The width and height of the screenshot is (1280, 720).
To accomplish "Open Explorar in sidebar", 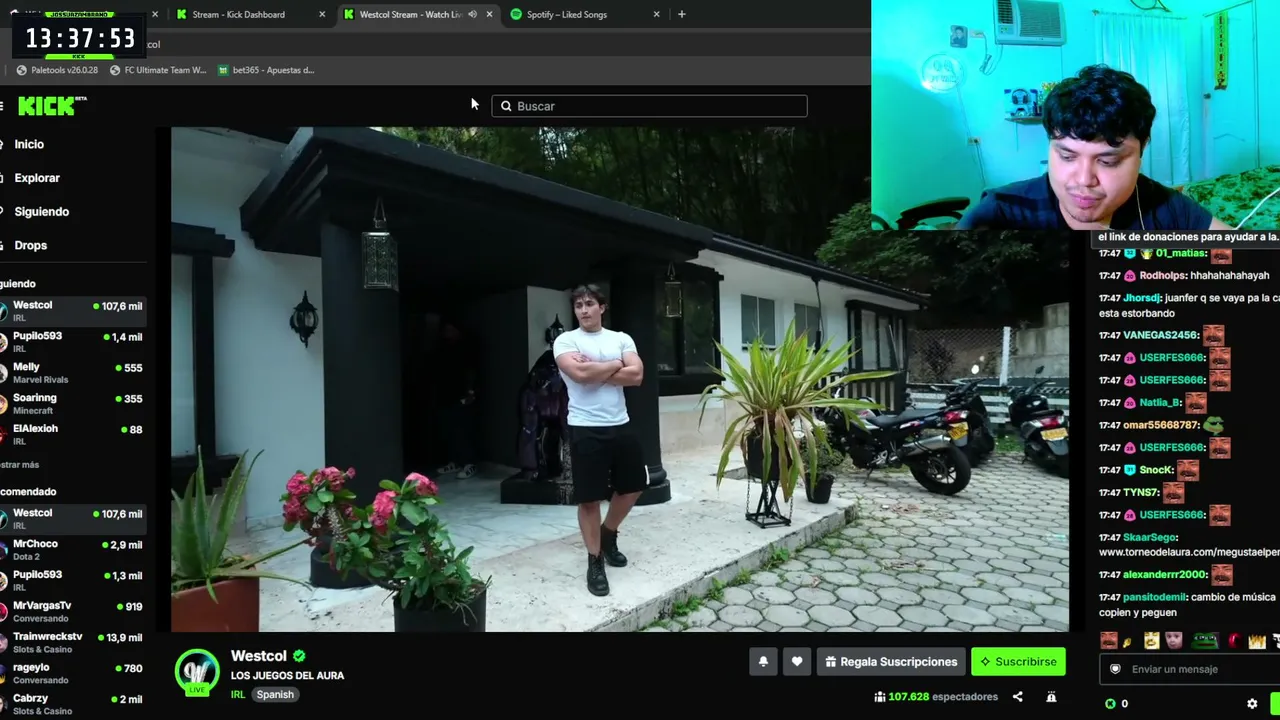I will [37, 178].
